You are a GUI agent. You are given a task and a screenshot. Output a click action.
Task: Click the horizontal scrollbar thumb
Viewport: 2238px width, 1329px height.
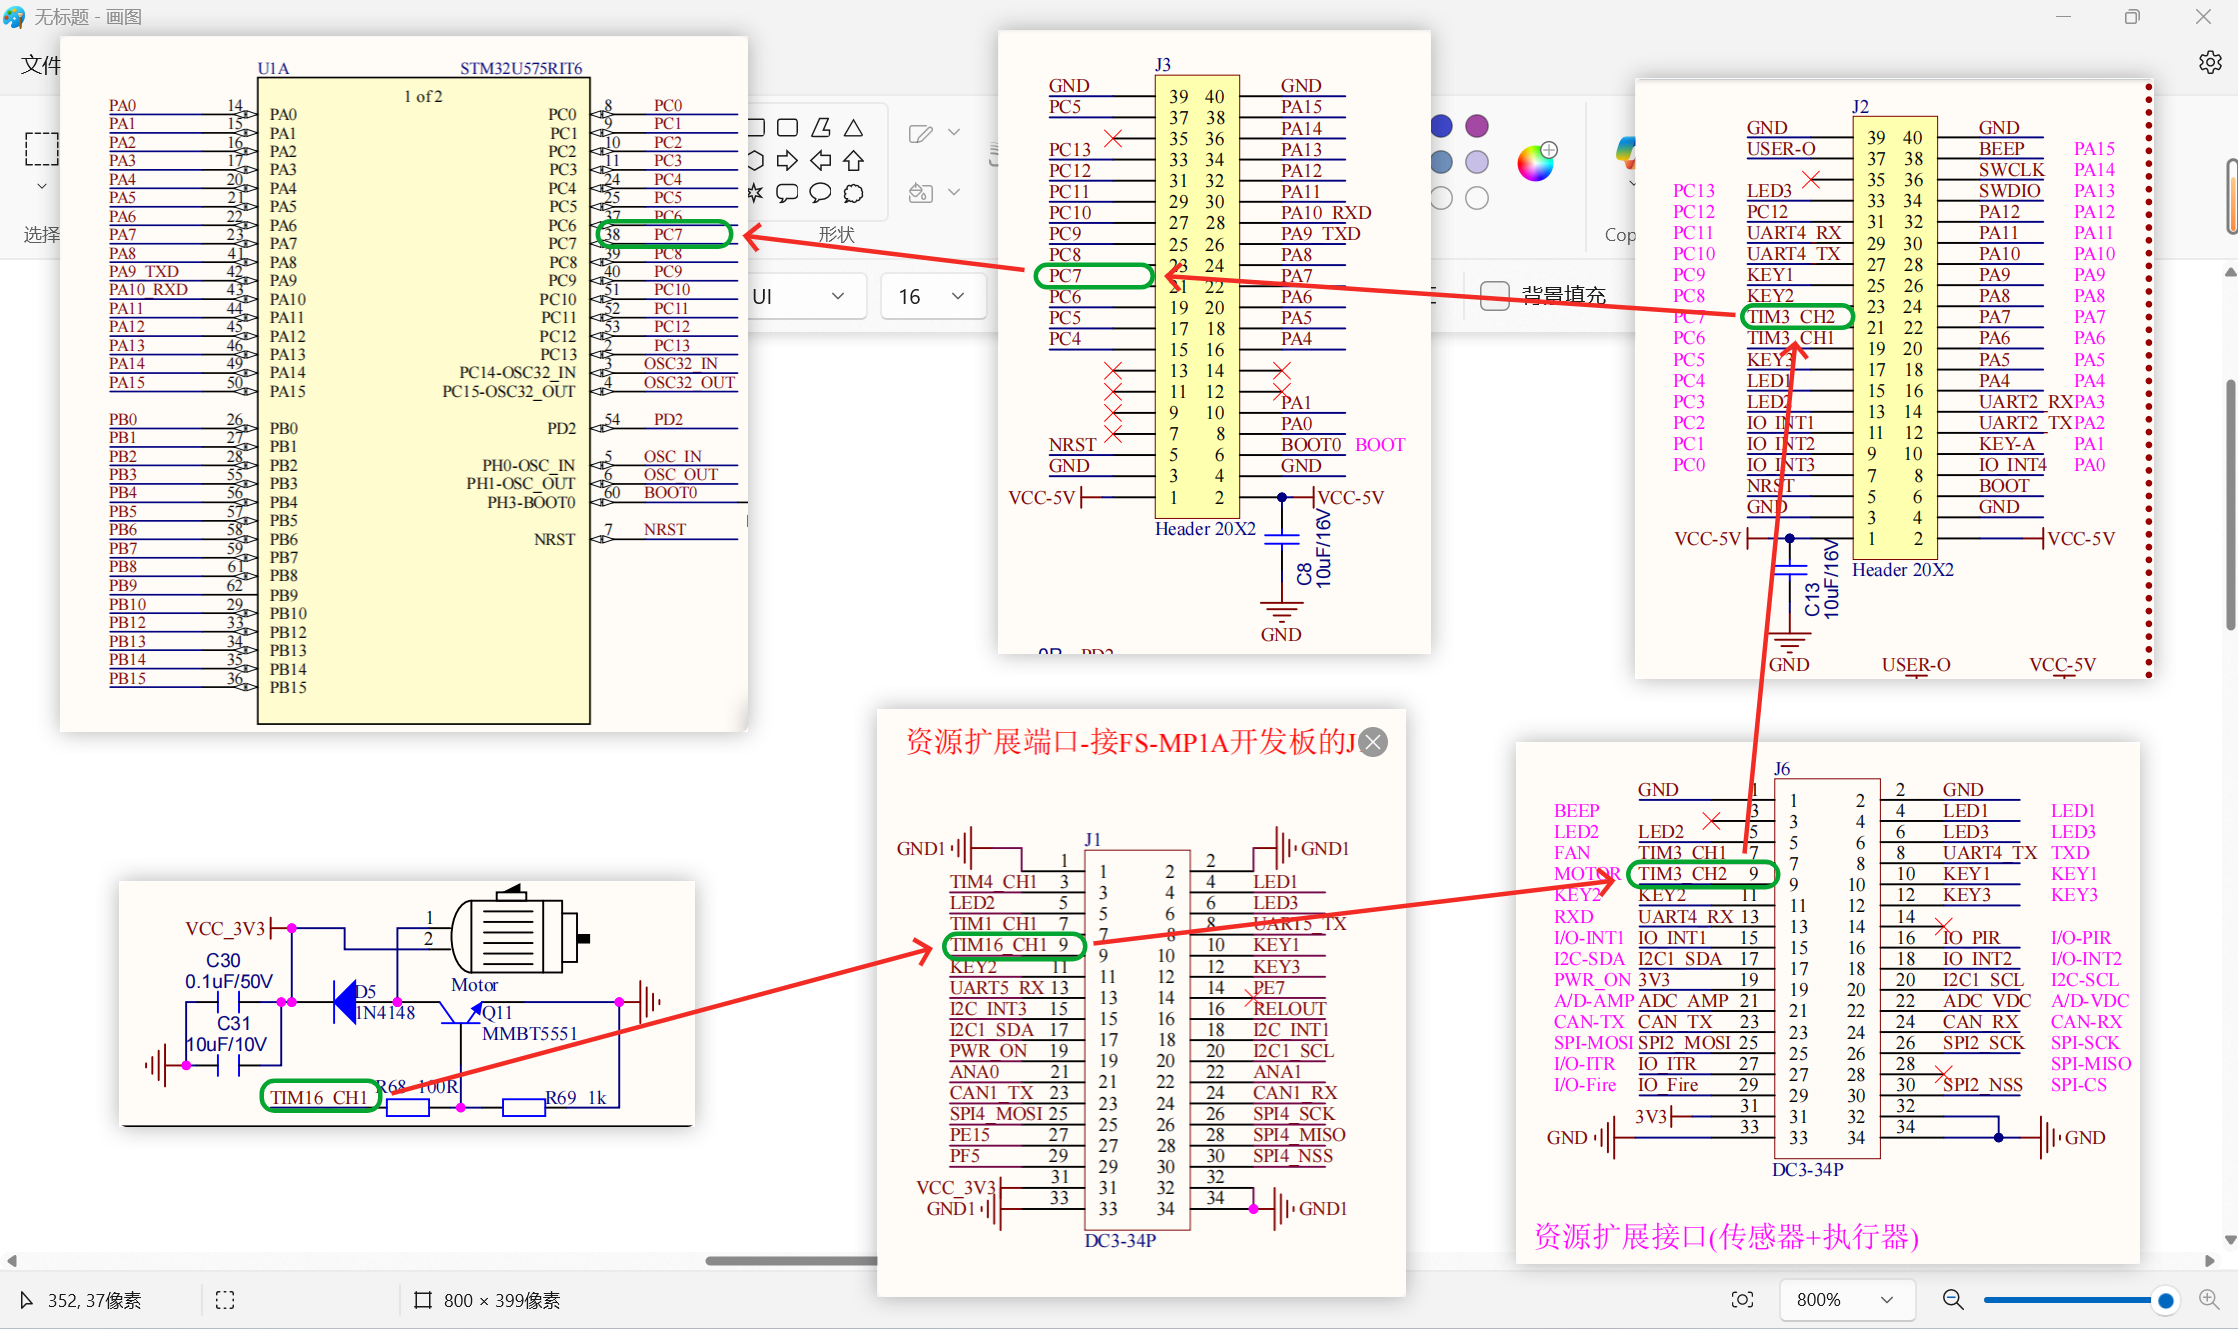(792, 1261)
